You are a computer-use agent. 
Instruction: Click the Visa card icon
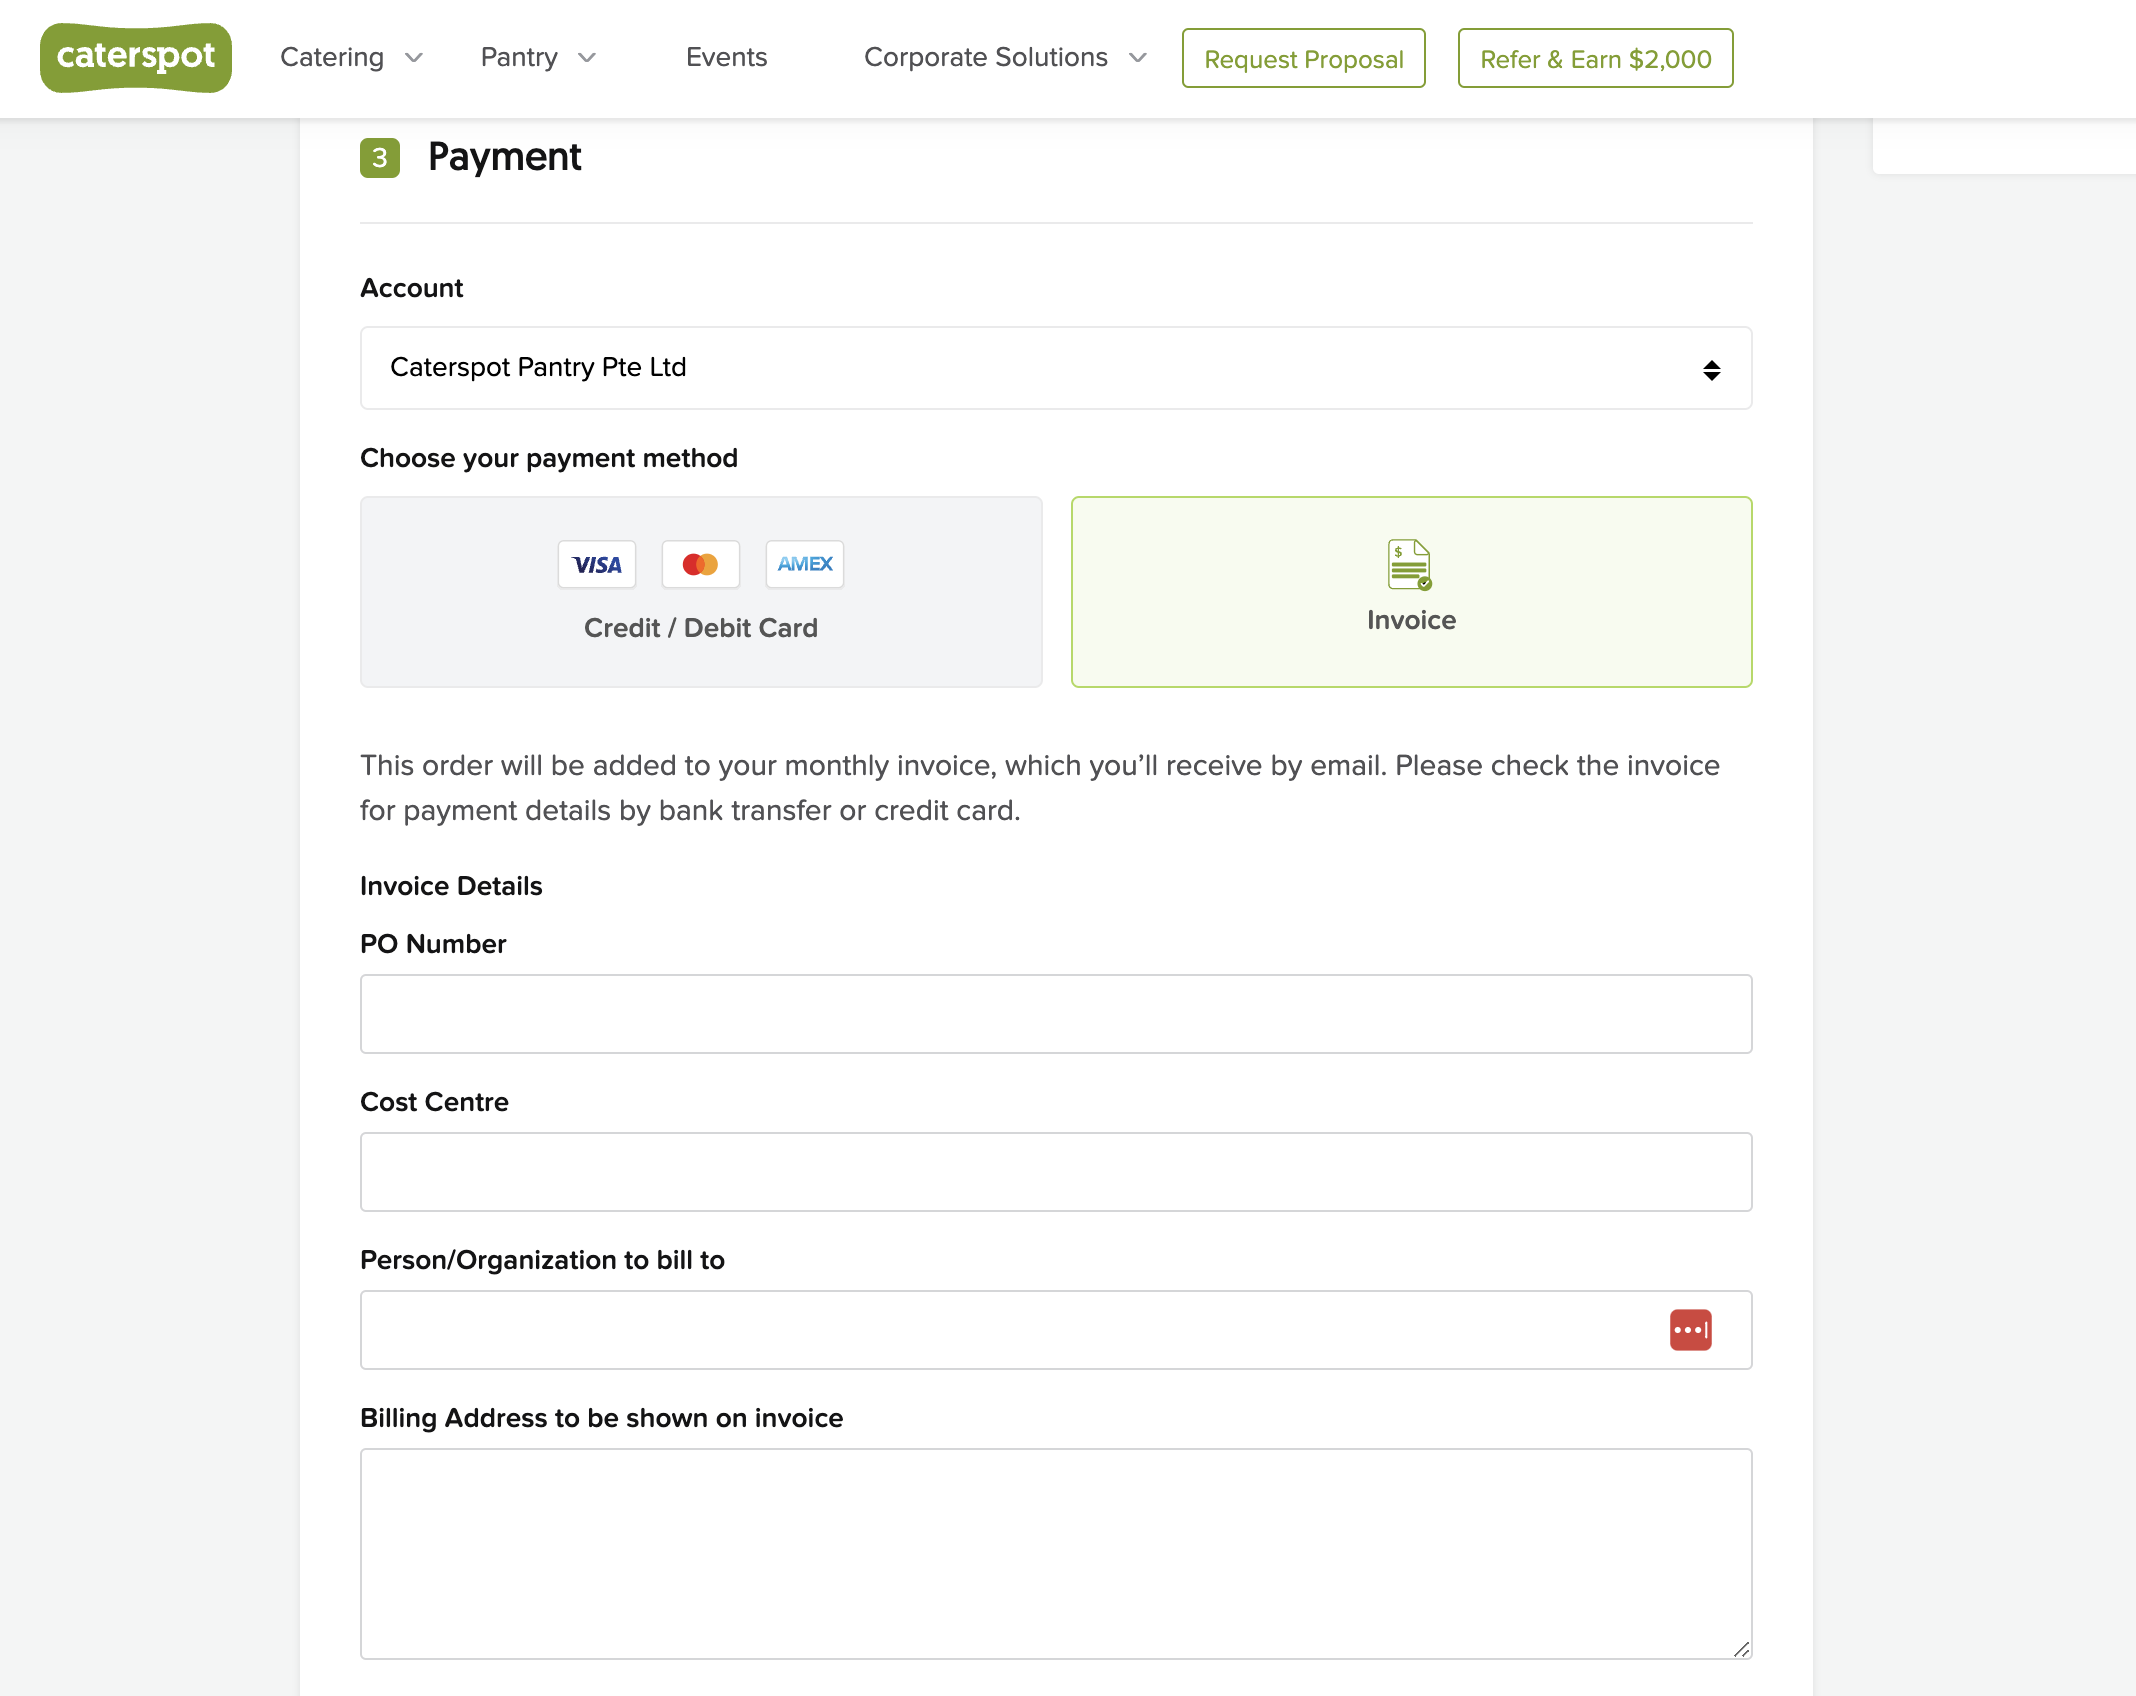pos(597,565)
